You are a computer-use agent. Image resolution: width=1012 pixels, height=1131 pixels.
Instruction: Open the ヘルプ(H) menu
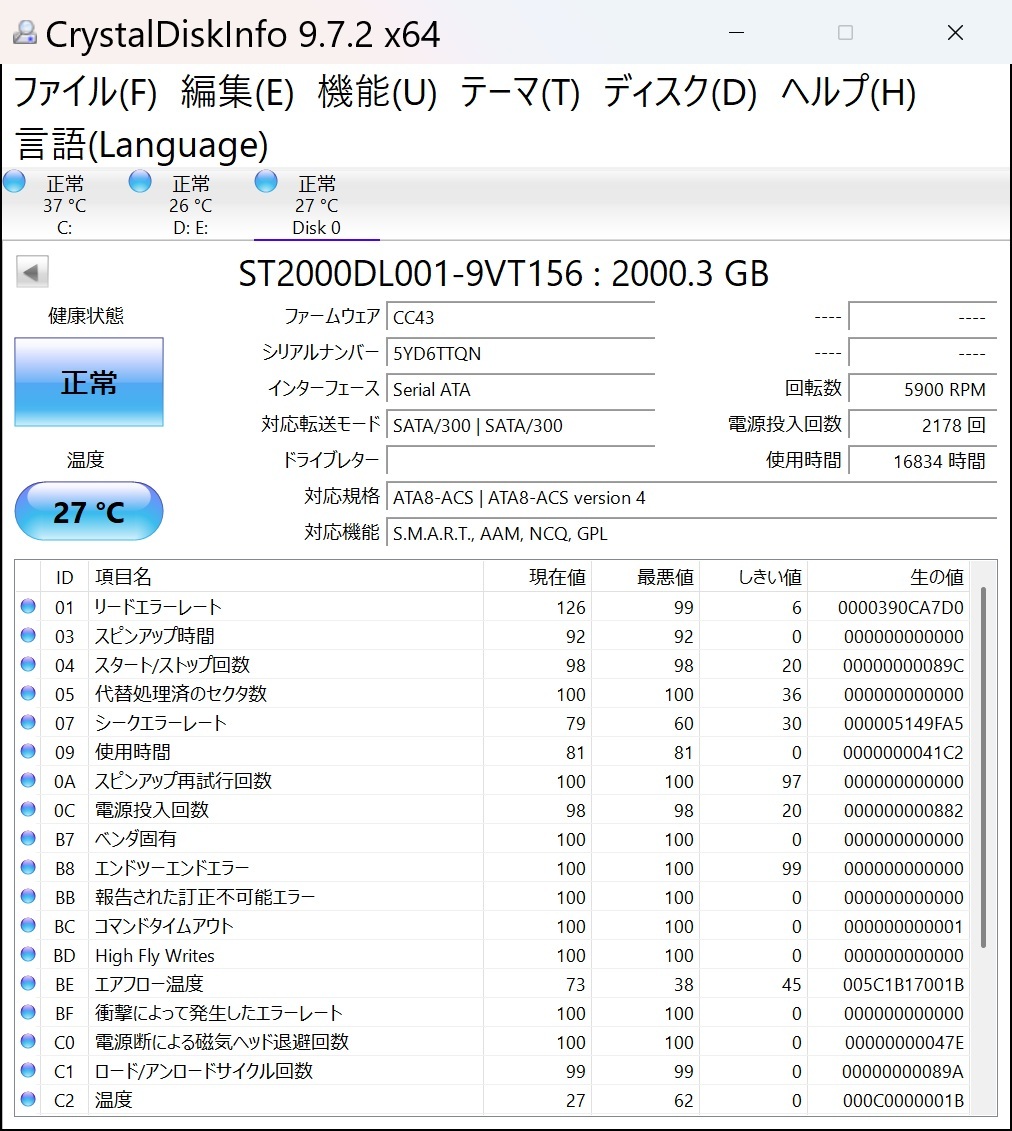click(848, 92)
